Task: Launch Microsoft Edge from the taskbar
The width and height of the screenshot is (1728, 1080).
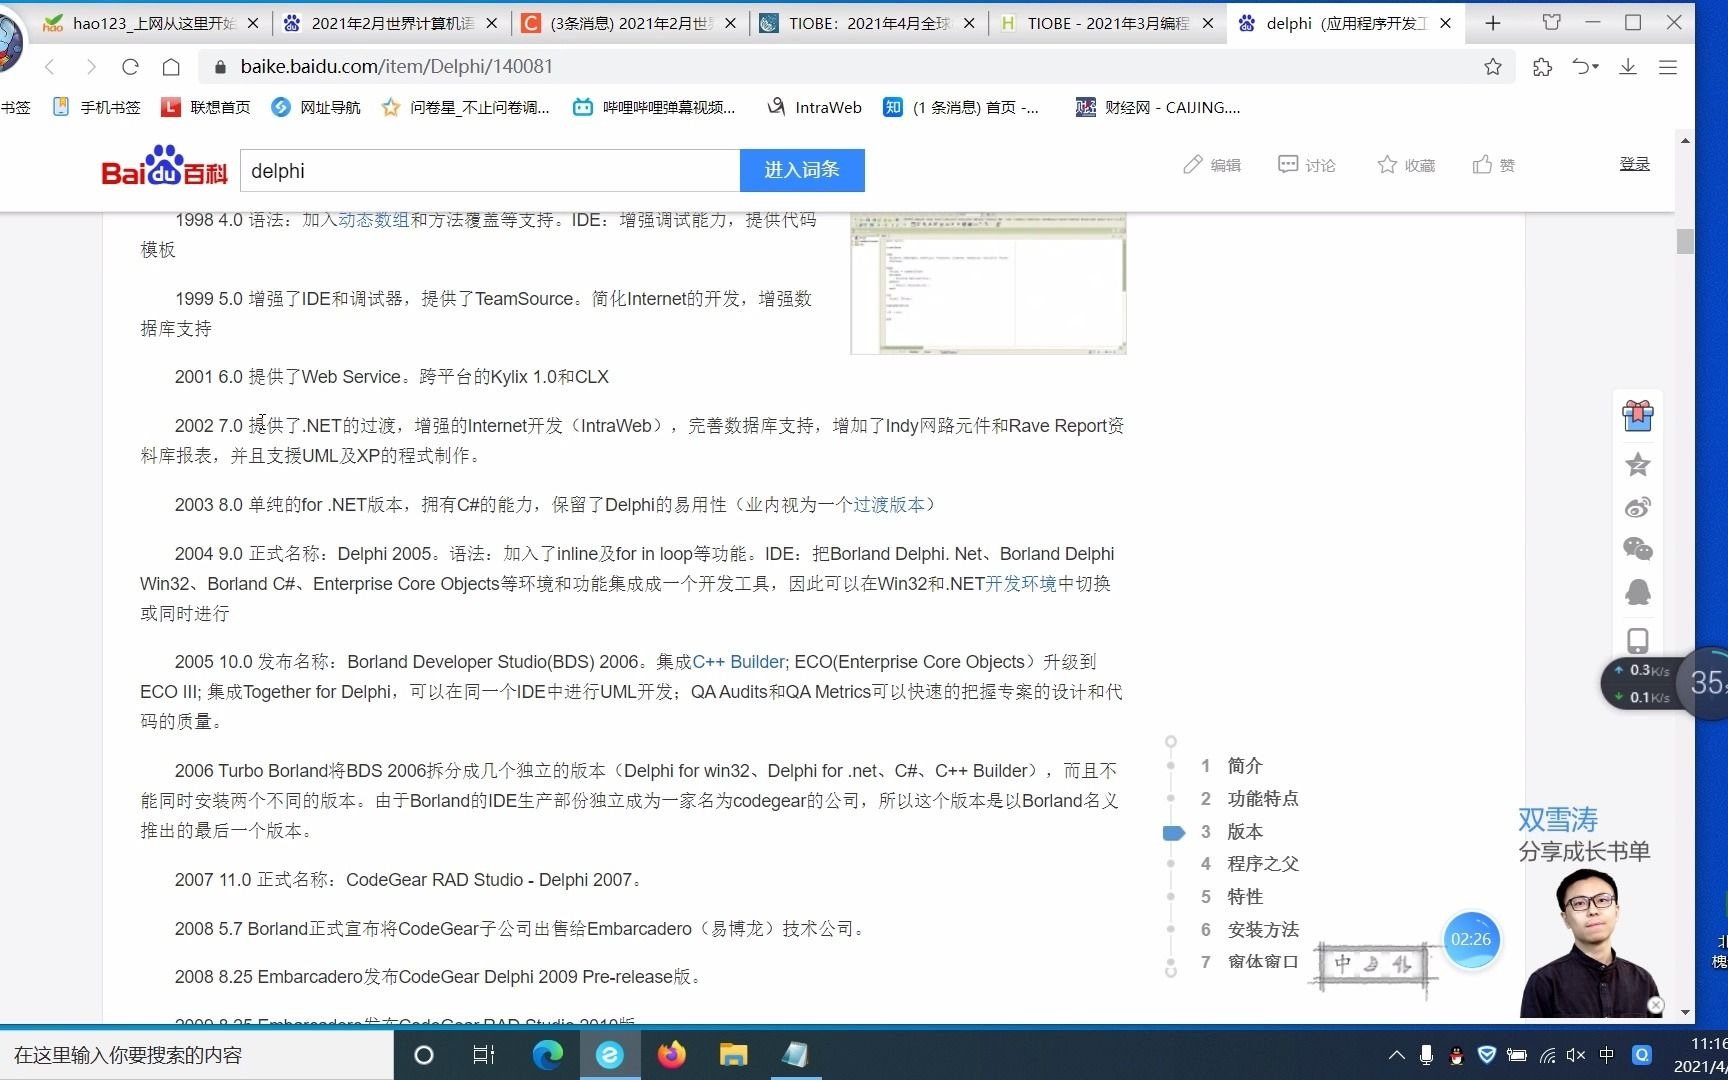Action: (547, 1055)
